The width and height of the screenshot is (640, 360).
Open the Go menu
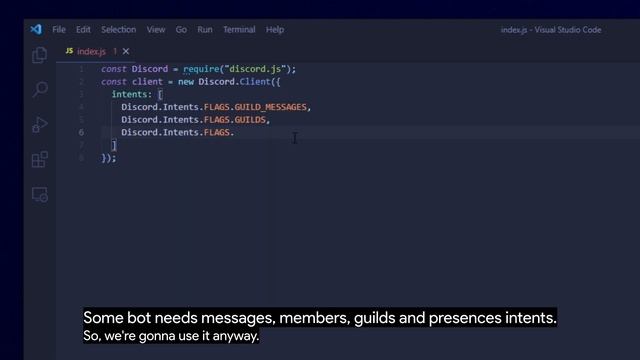(x=181, y=29)
